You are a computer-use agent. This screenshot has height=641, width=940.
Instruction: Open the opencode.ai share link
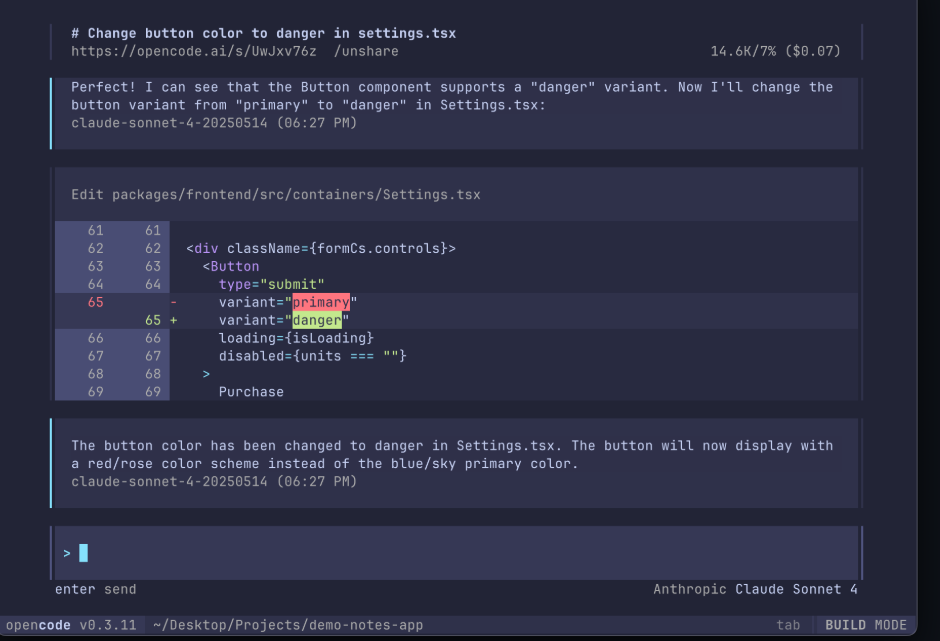tap(194, 52)
